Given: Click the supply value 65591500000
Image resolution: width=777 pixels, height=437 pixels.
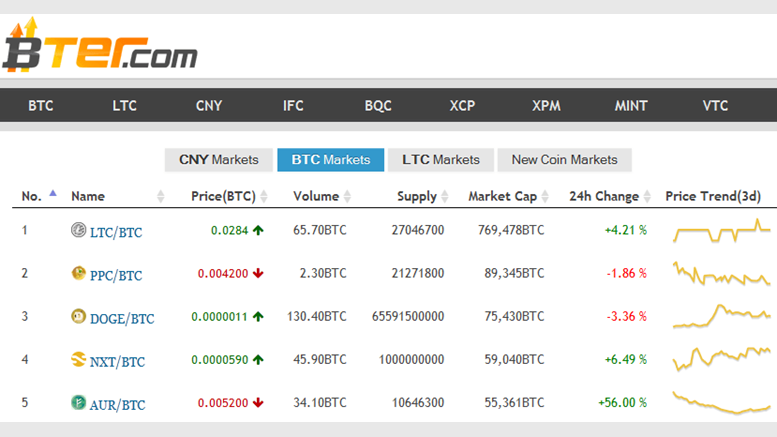Looking at the screenshot, I should [x=408, y=316].
